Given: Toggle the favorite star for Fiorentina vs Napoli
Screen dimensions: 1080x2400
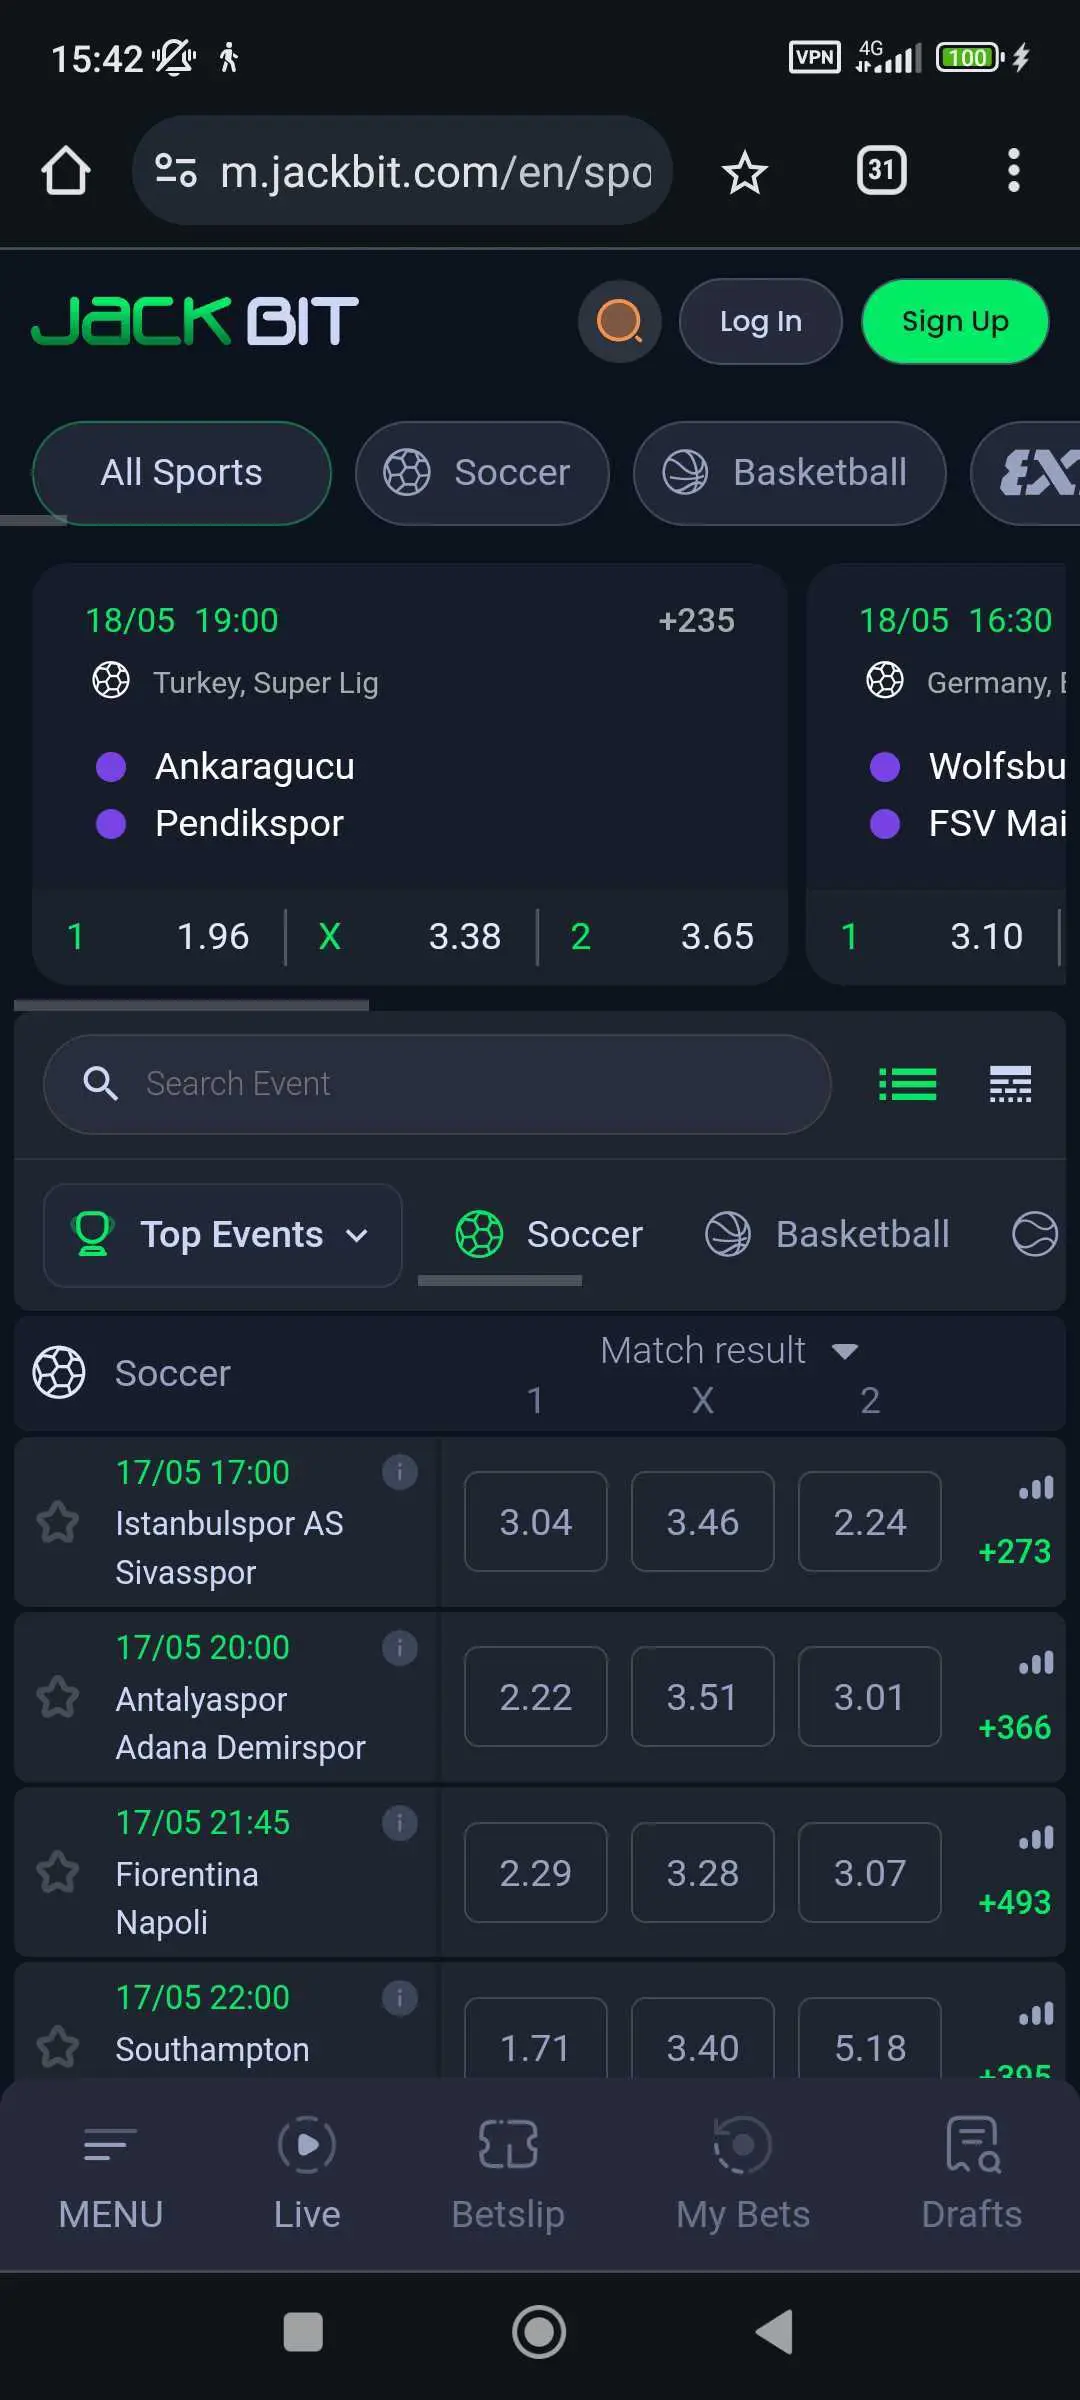Looking at the screenshot, I should [58, 1872].
